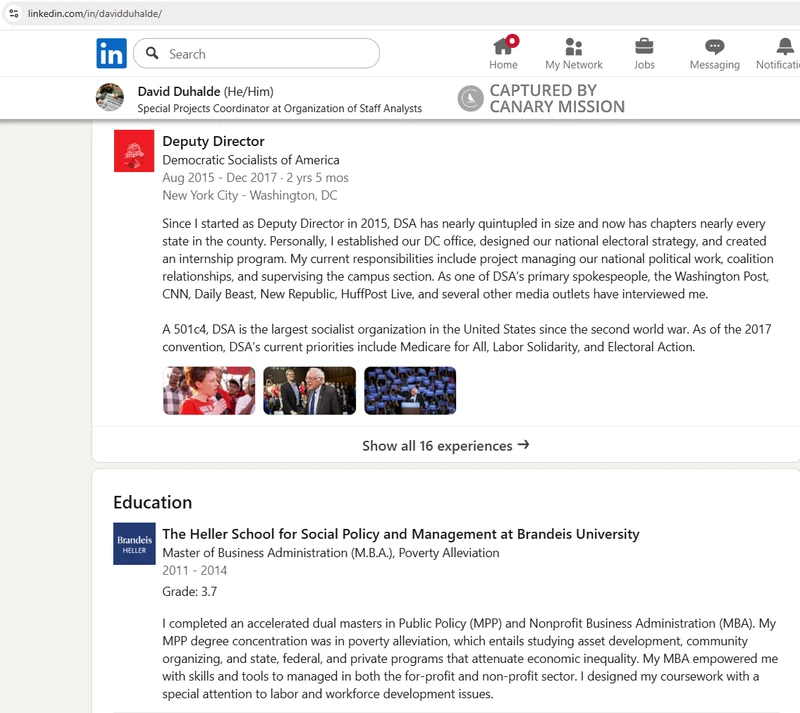Open My Network icon
Viewport: 800px width, 713px height.
(x=573, y=47)
